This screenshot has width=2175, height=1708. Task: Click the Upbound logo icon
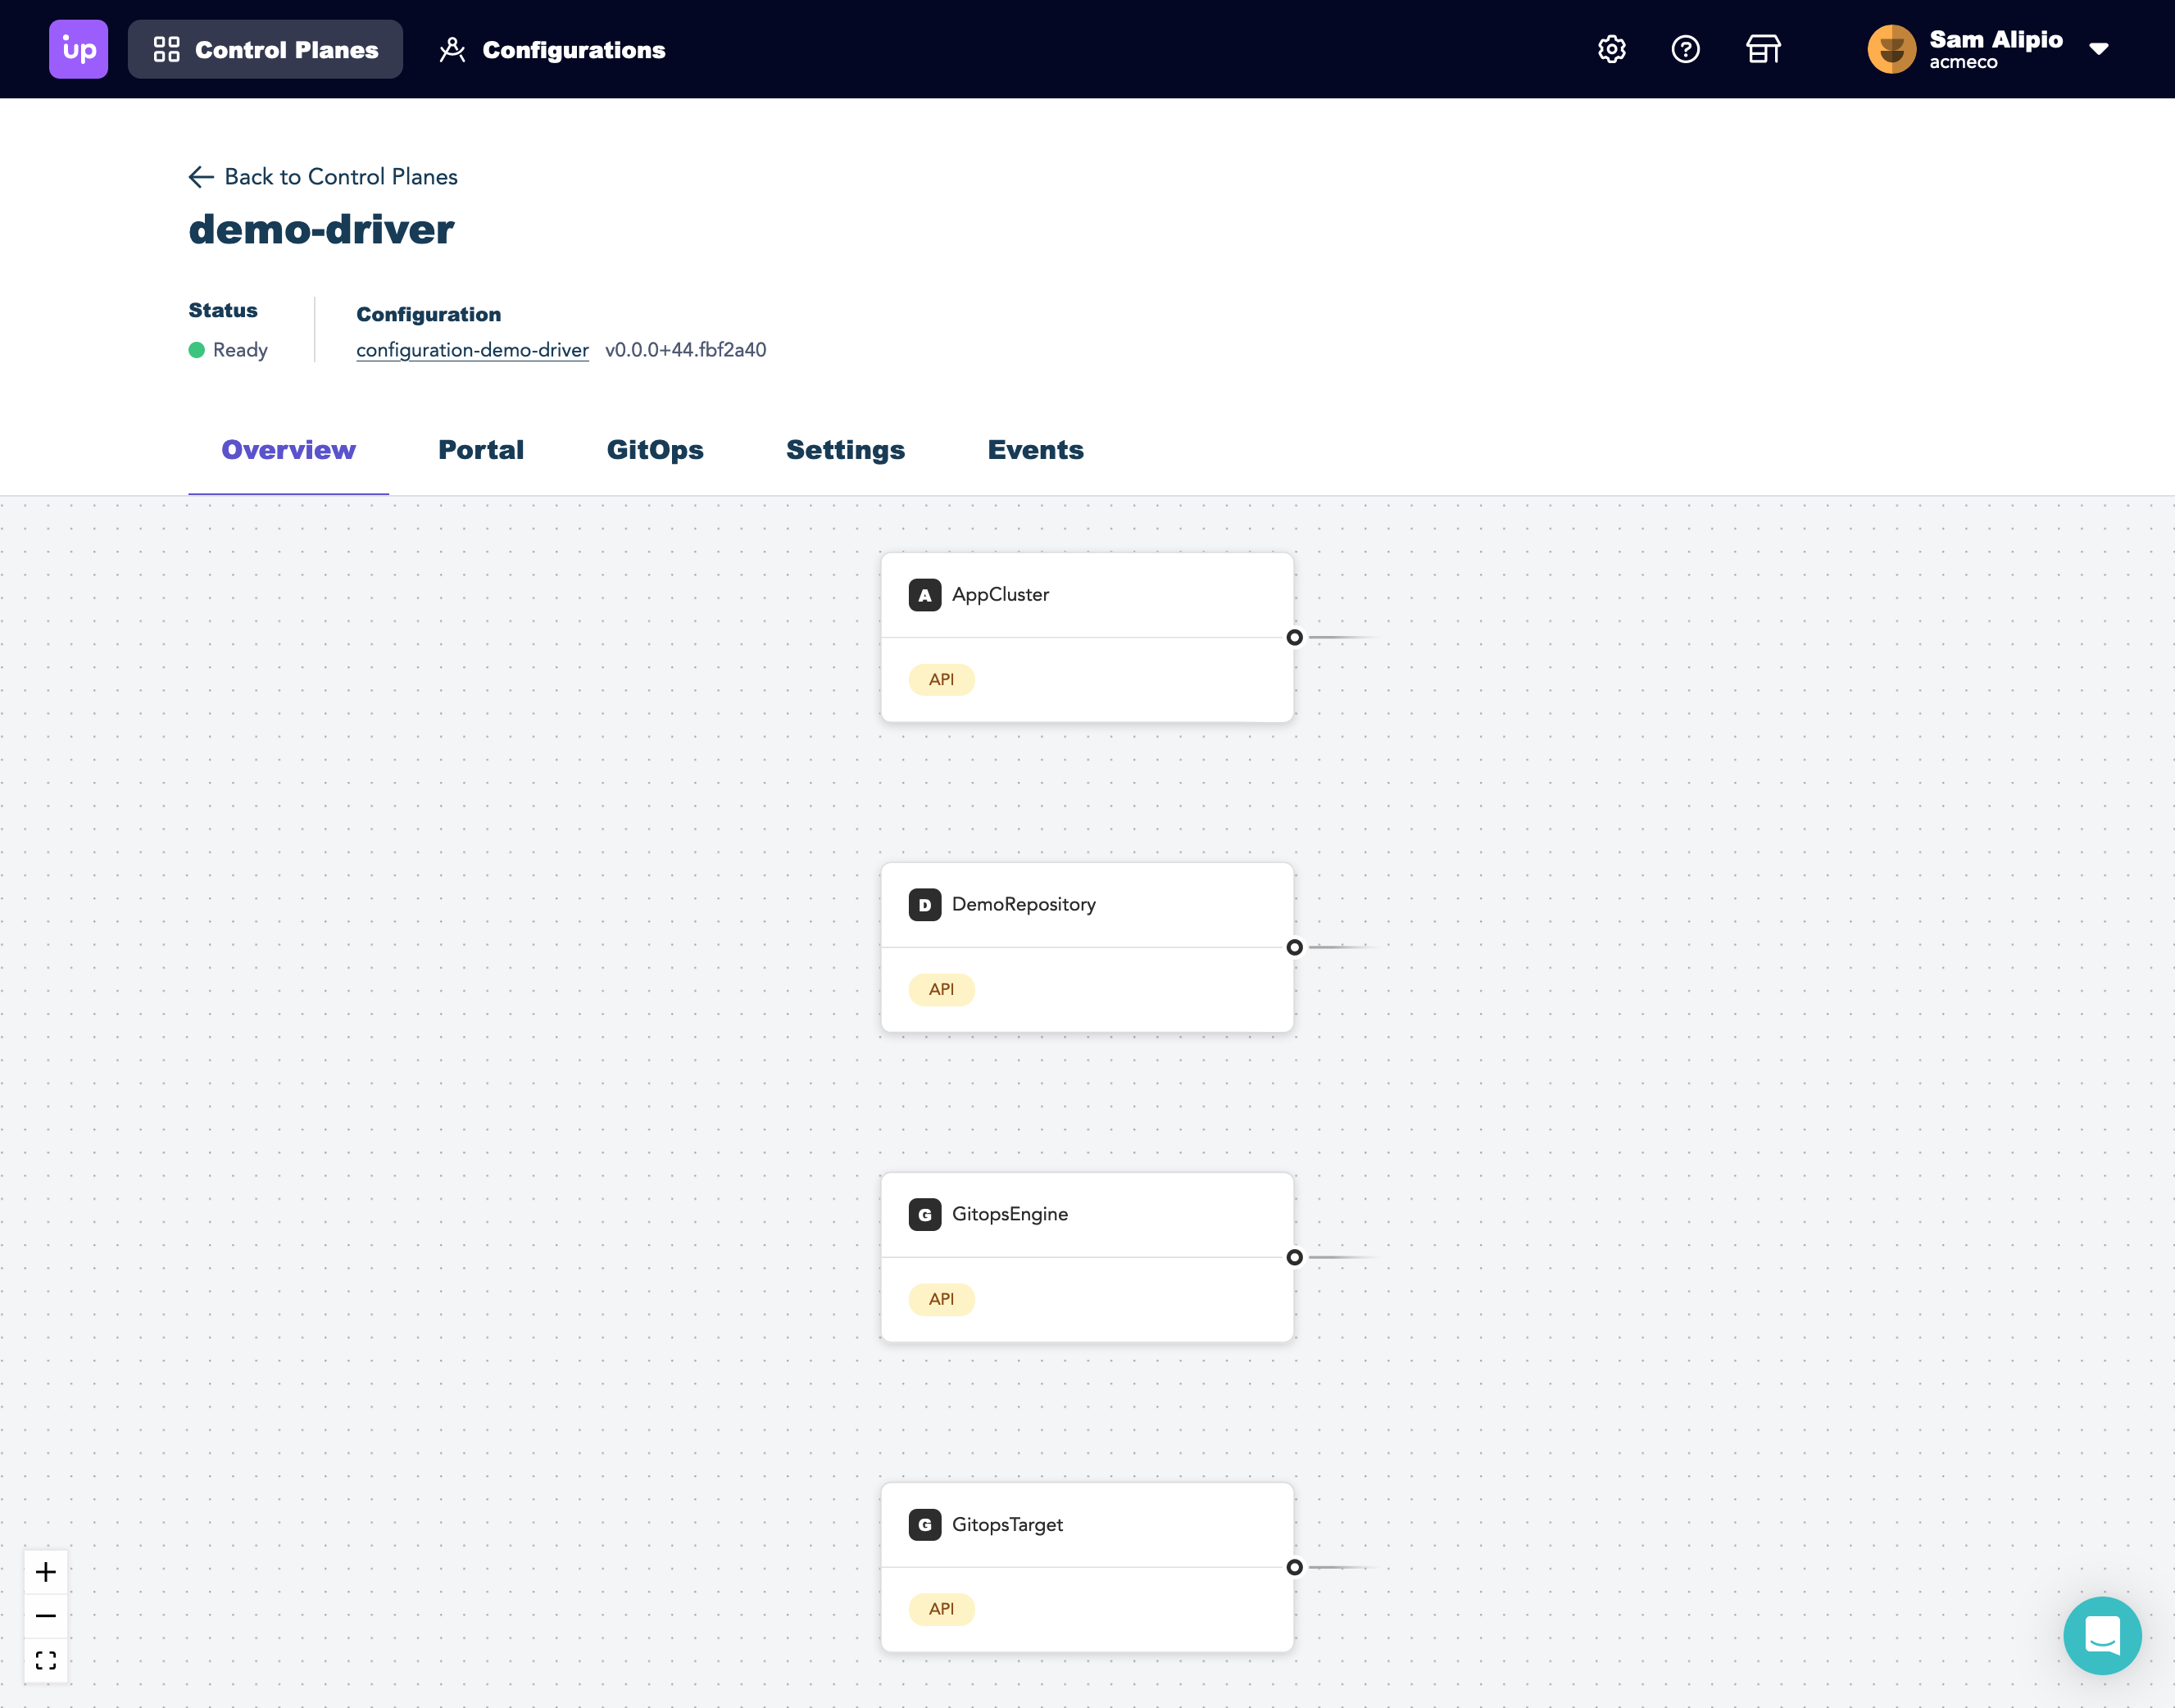(x=78, y=49)
